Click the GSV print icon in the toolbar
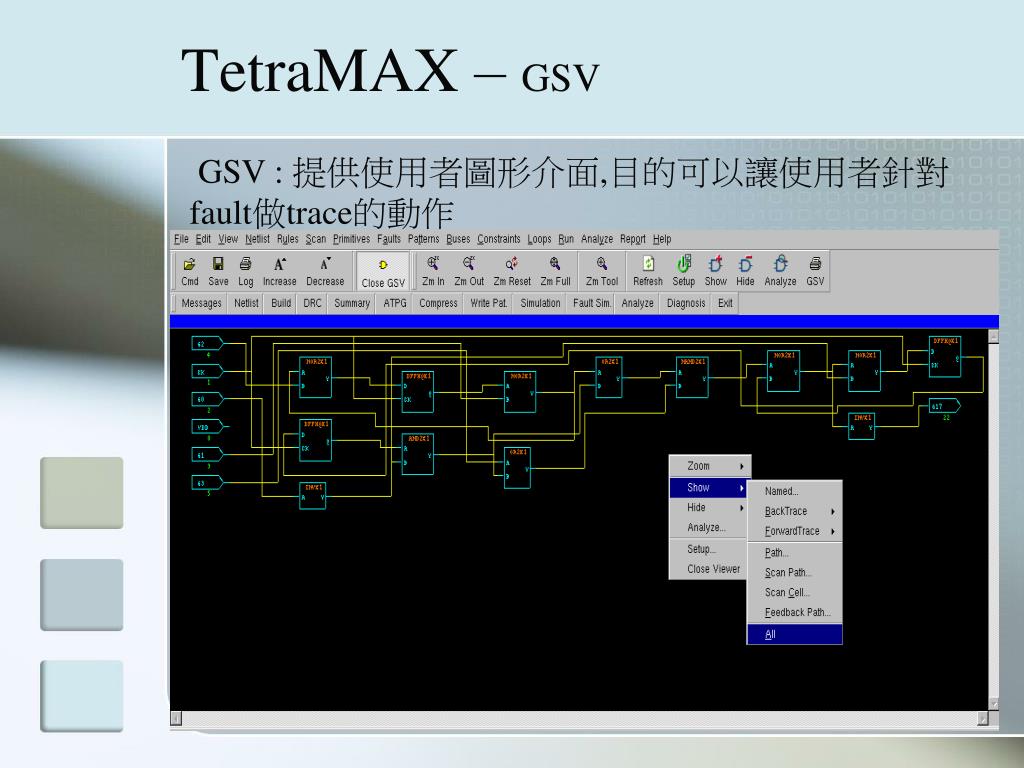The height and width of the screenshot is (768, 1024). 815,271
